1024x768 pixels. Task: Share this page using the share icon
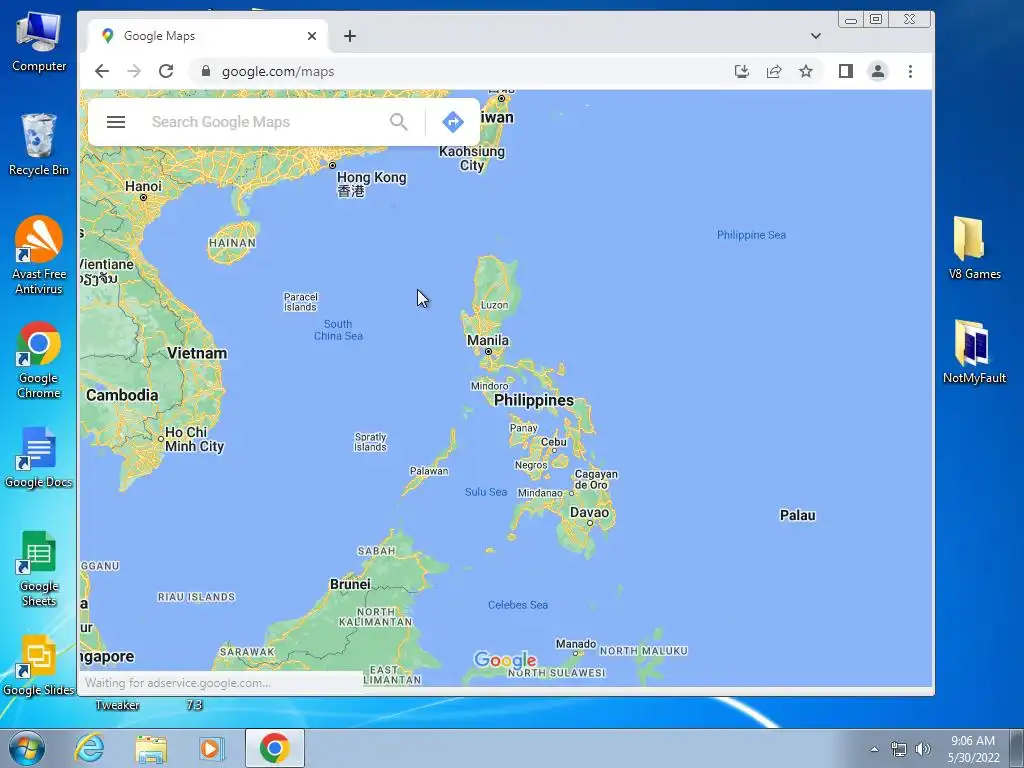click(x=774, y=71)
